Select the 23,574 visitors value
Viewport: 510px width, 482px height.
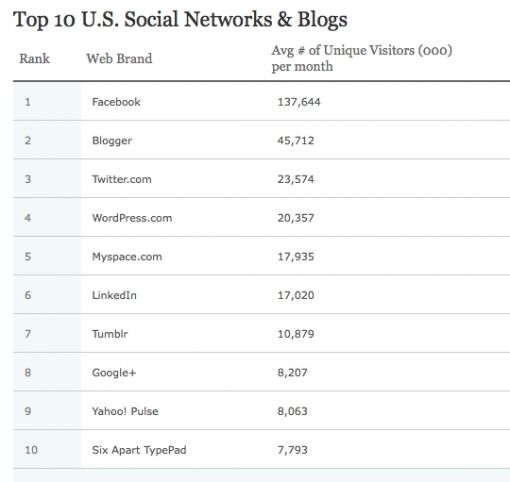(x=296, y=179)
